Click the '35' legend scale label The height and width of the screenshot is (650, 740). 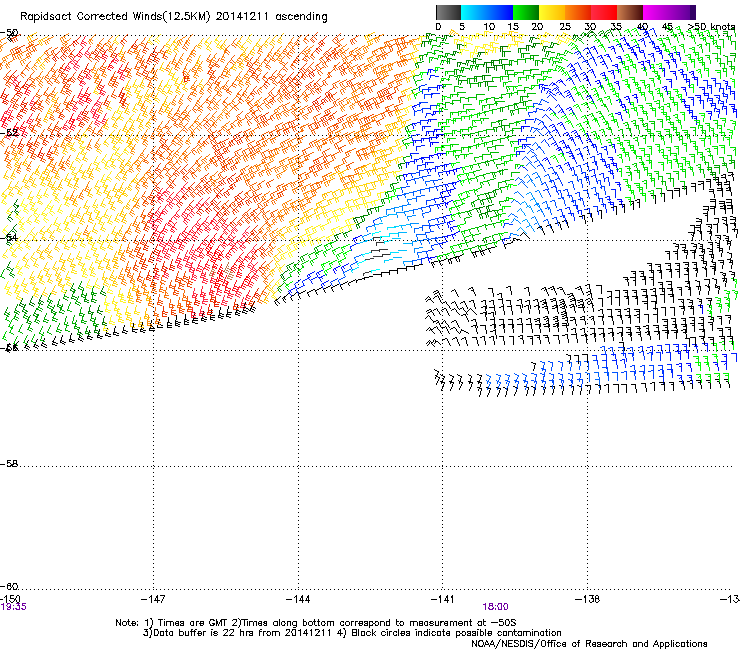coord(616,27)
